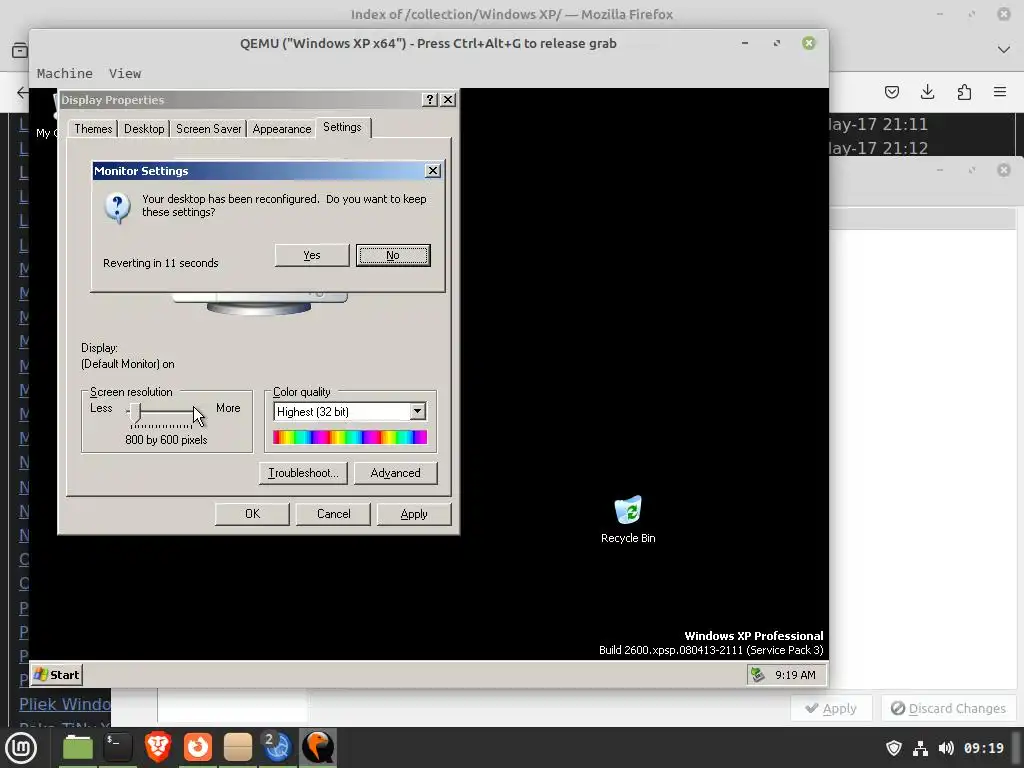Open terminal from the panel
1024x768 pixels.
[118, 747]
